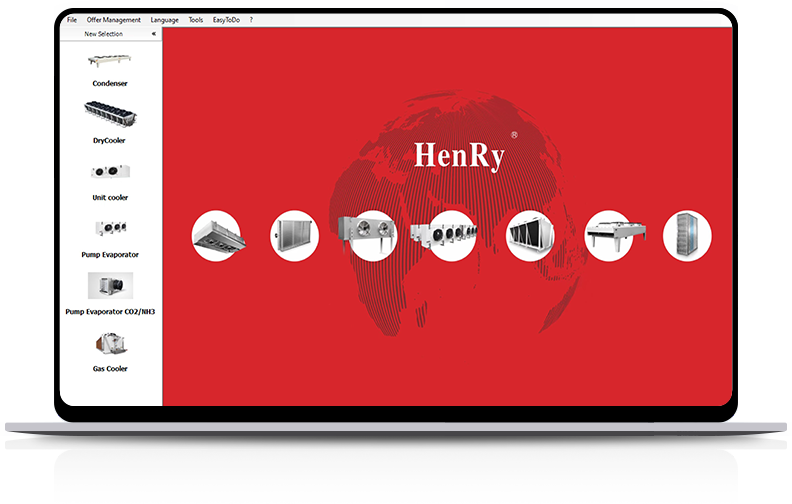This screenshot has width=792, height=504.
Task: Open the Language menu
Action: click(x=164, y=20)
